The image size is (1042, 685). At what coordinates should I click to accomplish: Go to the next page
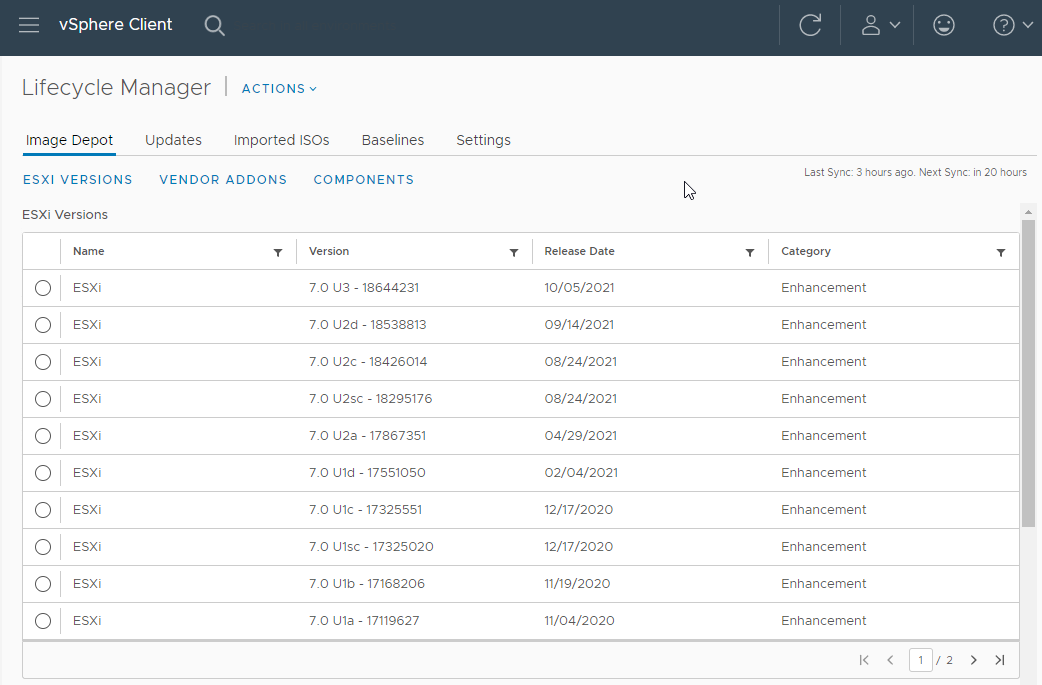click(974, 660)
